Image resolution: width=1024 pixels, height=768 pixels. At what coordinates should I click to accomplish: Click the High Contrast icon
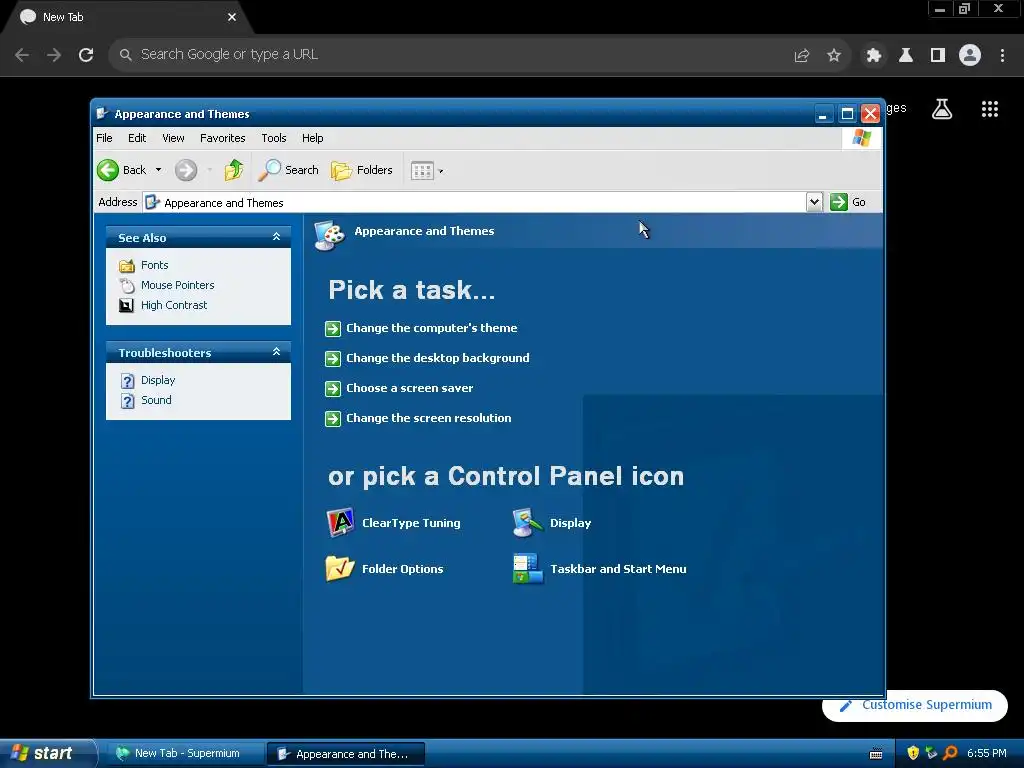point(127,305)
